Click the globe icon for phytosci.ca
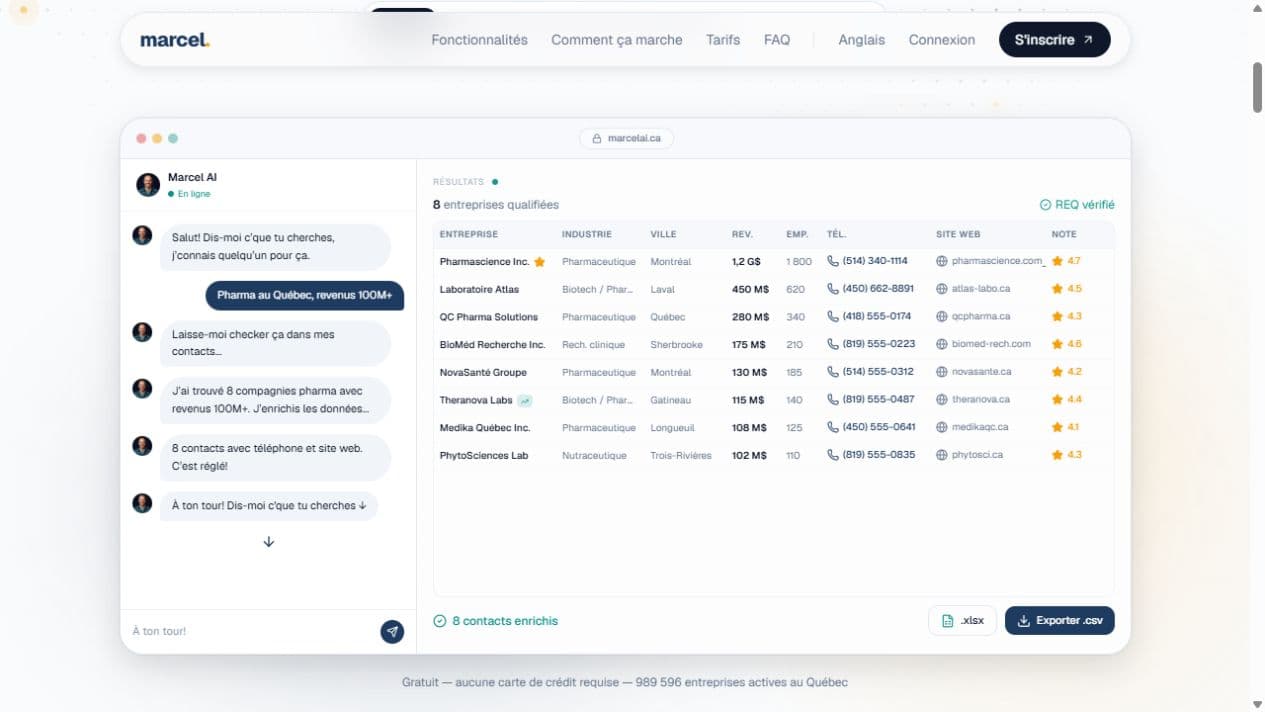This screenshot has height=712, width=1265. (942, 455)
